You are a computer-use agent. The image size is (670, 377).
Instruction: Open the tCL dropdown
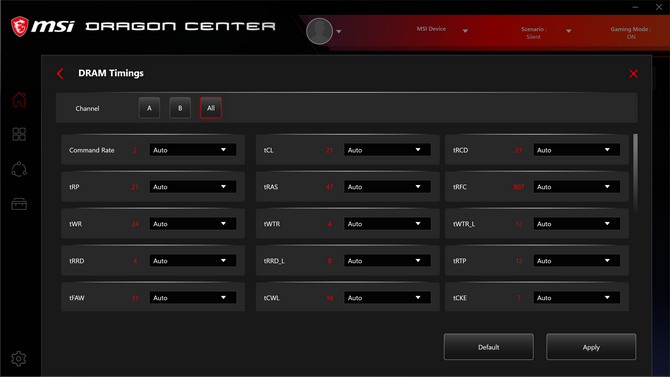(x=387, y=150)
